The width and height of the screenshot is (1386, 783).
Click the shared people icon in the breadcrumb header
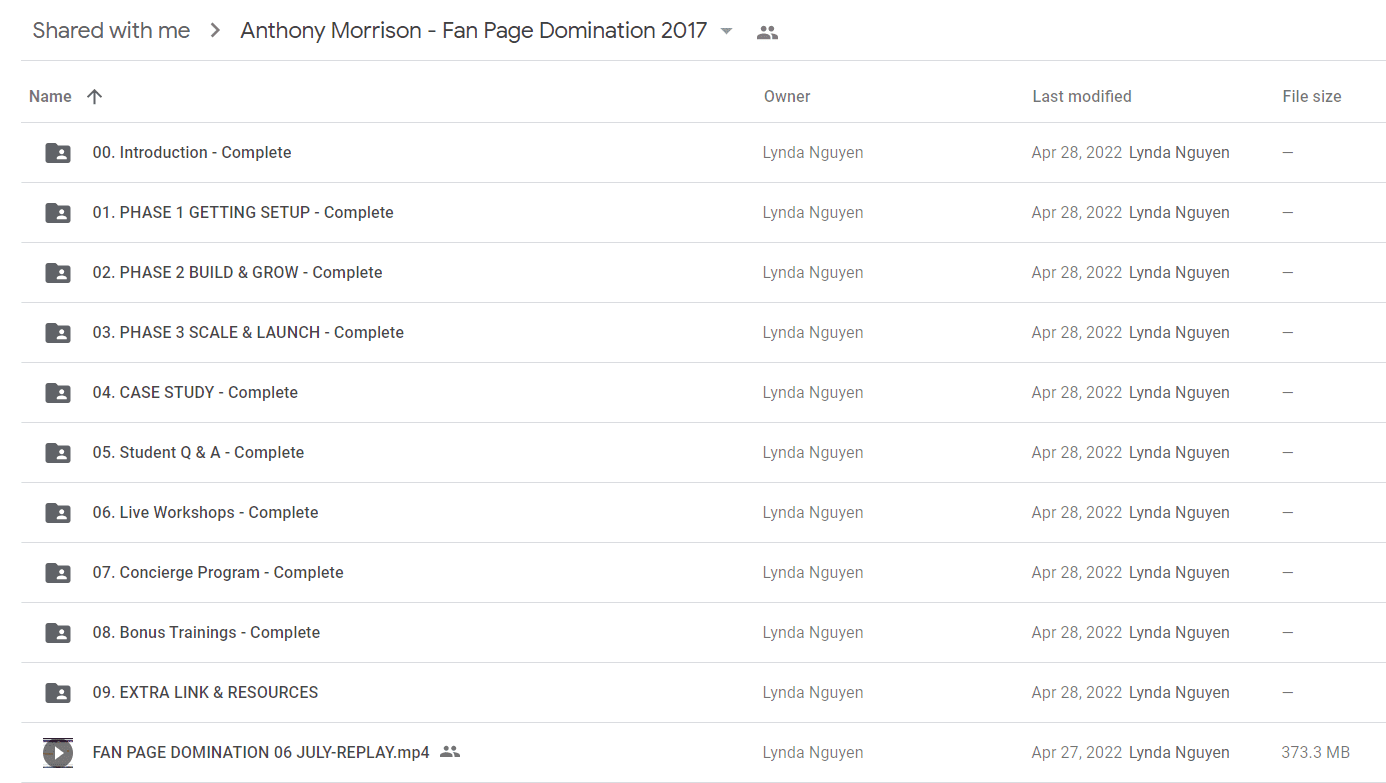point(767,32)
